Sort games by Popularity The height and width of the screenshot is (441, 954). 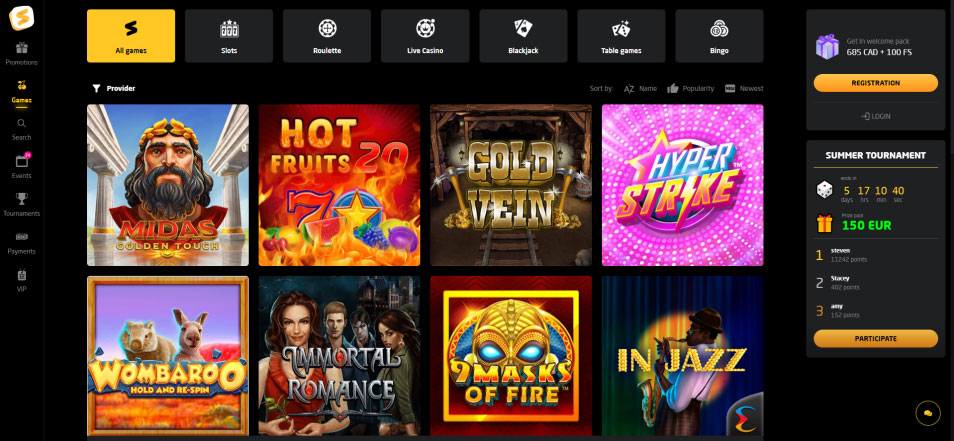691,89
